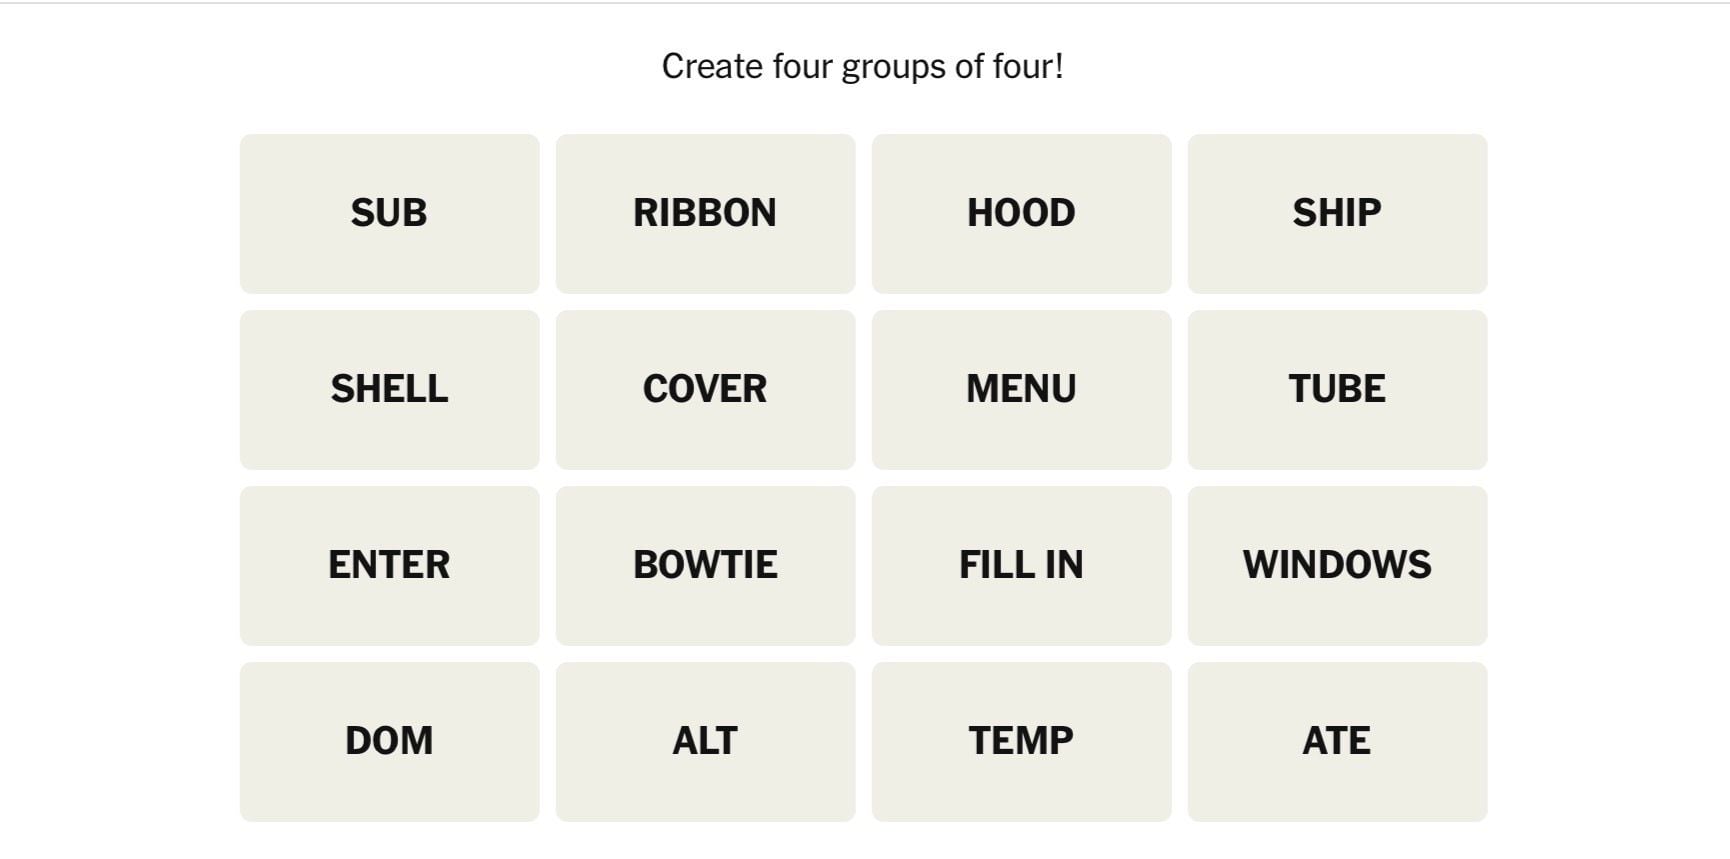1730x859 pixels.
Task: Pick the ENTER tile
Action: pyautogui.click(x=389, y=565)
